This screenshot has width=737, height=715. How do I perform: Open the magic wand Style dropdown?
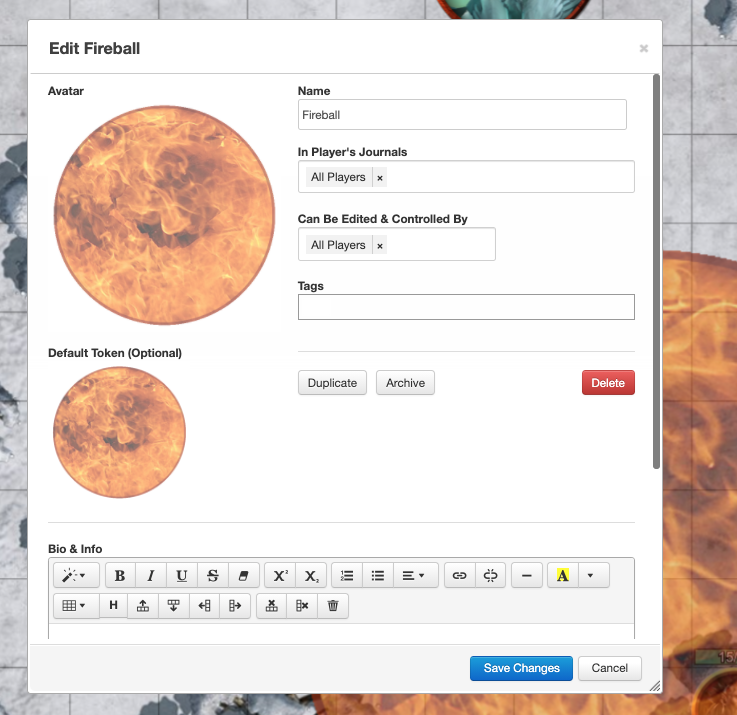[x=76, y=575]
